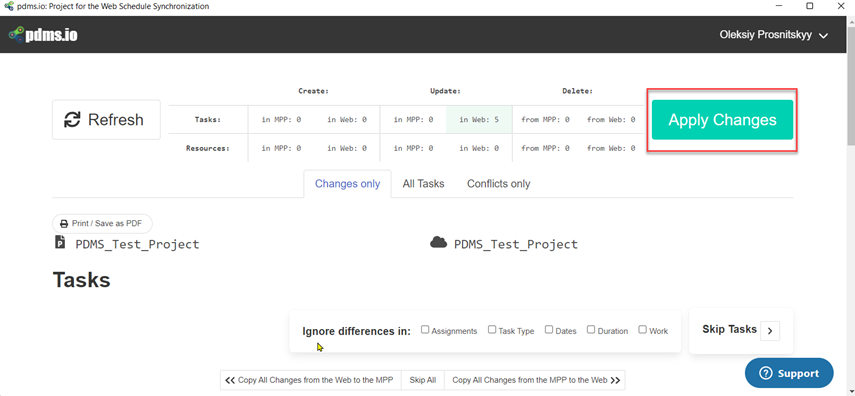Toggle the Duration checkbox
The image size is (855, 396).
coord(591,329)
